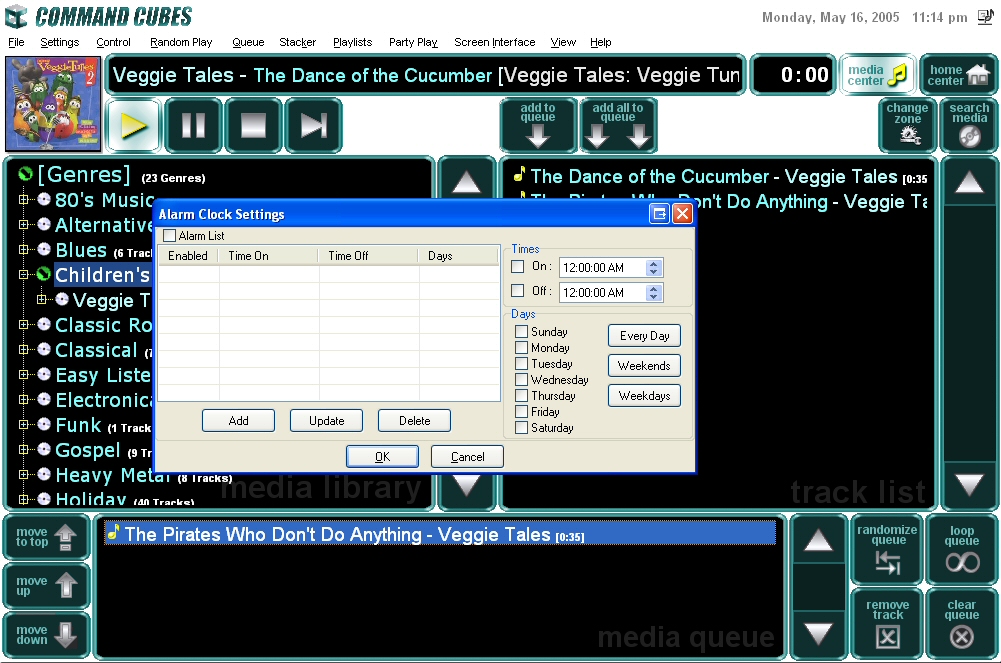Click the Stop playback button
Image resolution: width=1001 pixels, height=663 pixels.
253,125
